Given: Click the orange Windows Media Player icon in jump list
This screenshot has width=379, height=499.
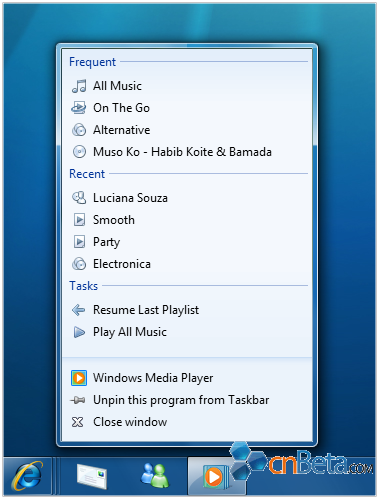Looking at the screenshot, I should click(x=79, y=378).
